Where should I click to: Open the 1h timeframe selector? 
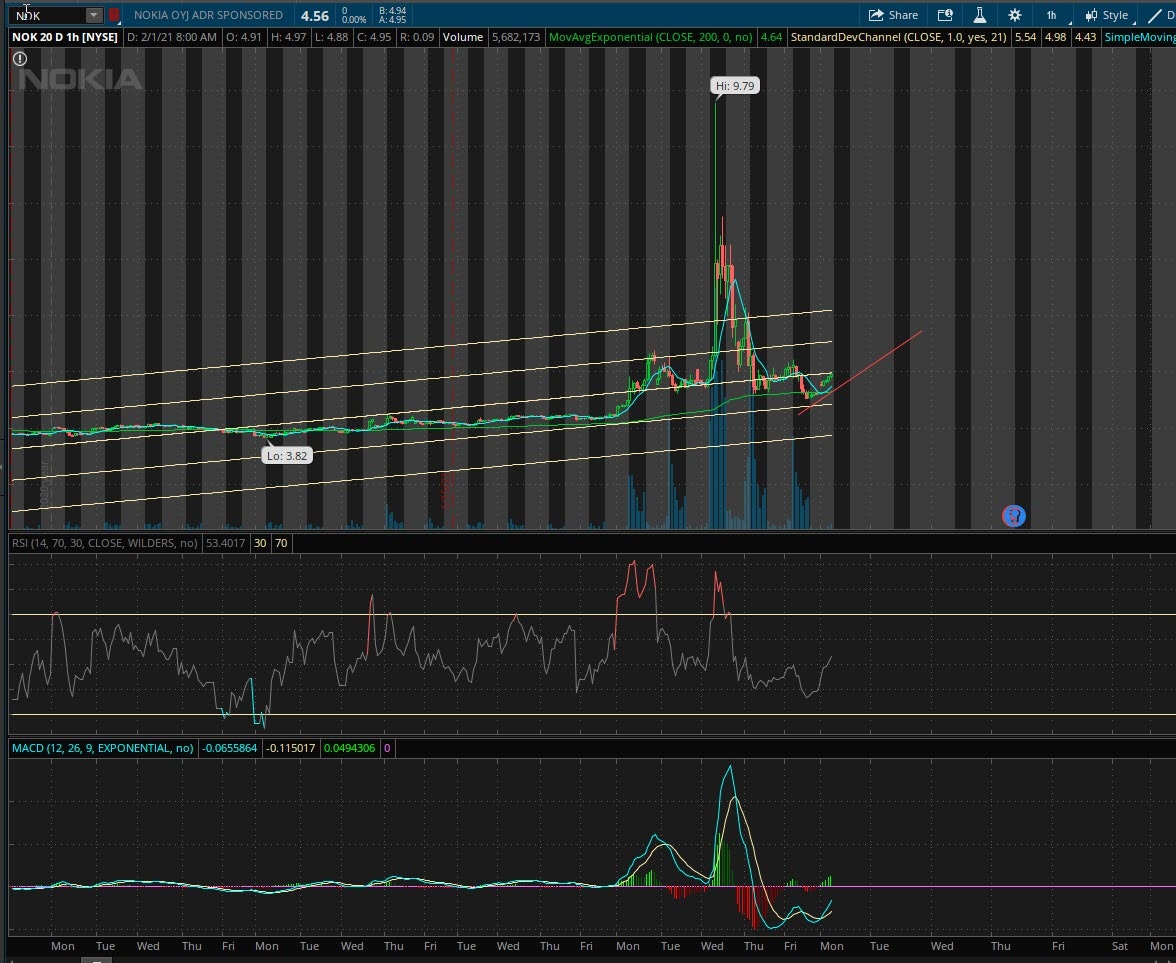1052,15
